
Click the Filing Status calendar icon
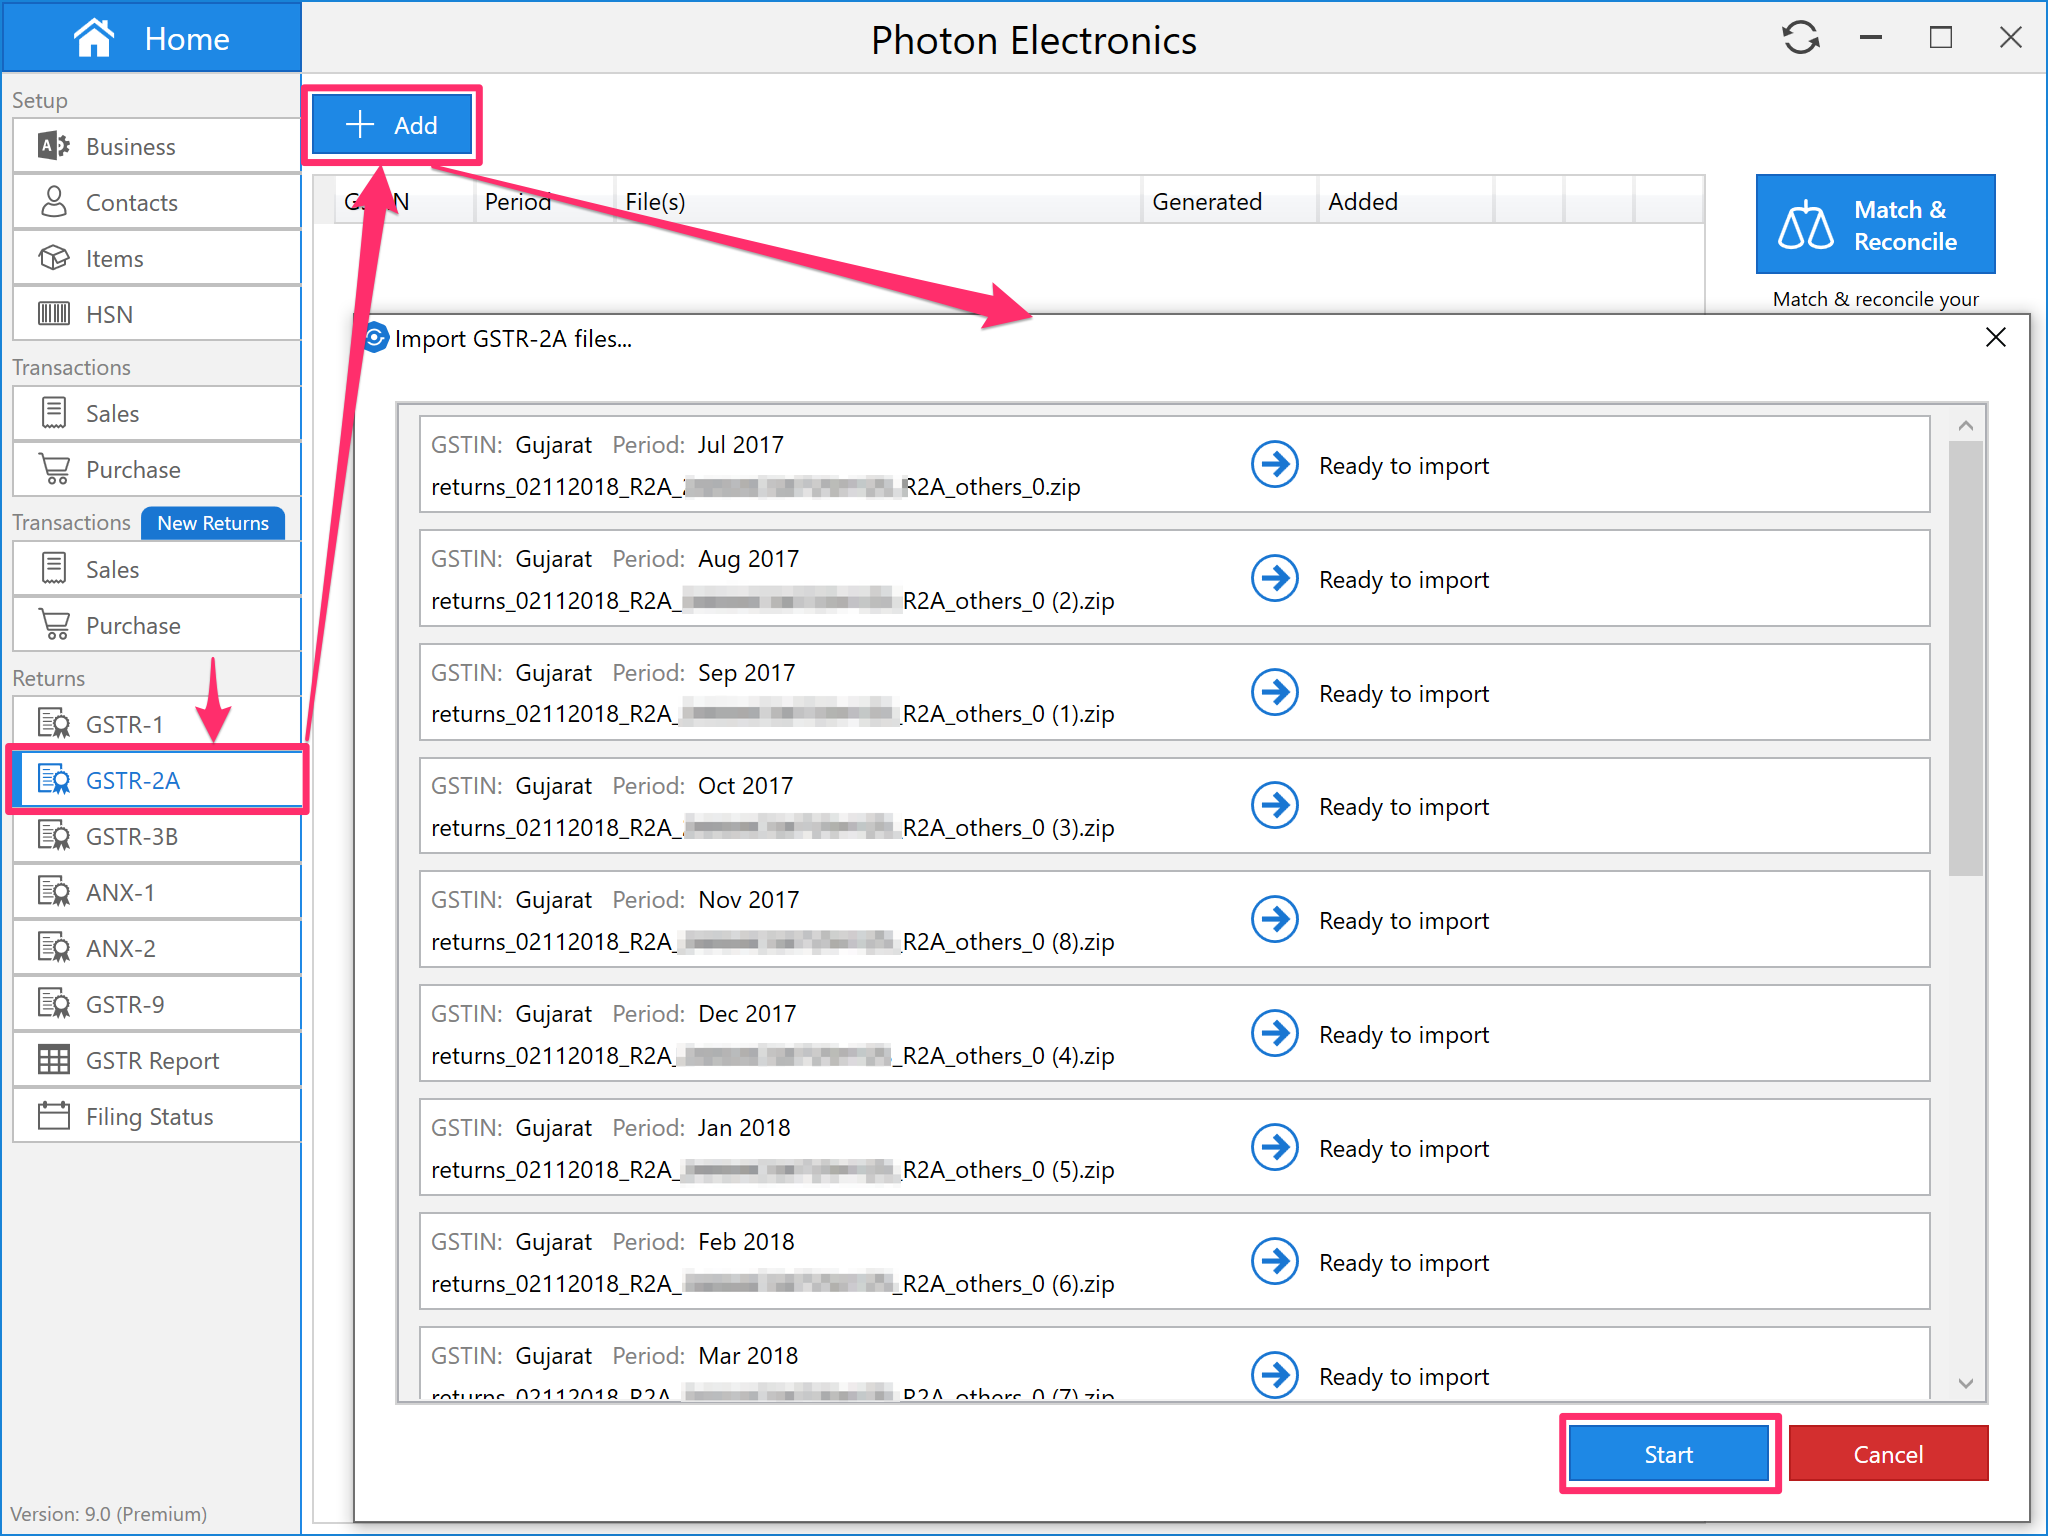tap(54, 1116)
